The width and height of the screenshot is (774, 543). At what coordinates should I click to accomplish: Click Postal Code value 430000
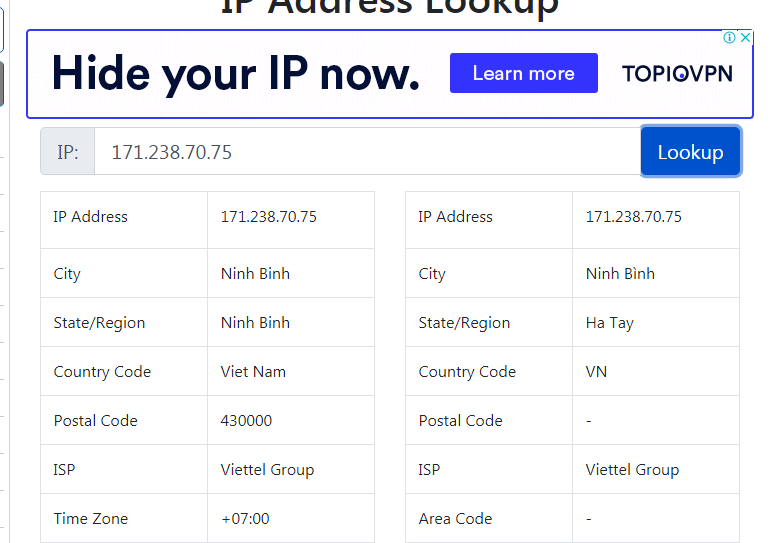pos(246,421)
